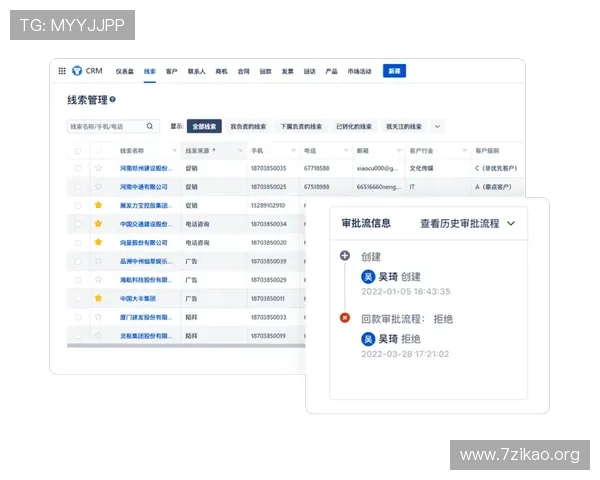
Task: Open the 邮箱 column filter arrow
Action: click(x=399, y=151)
